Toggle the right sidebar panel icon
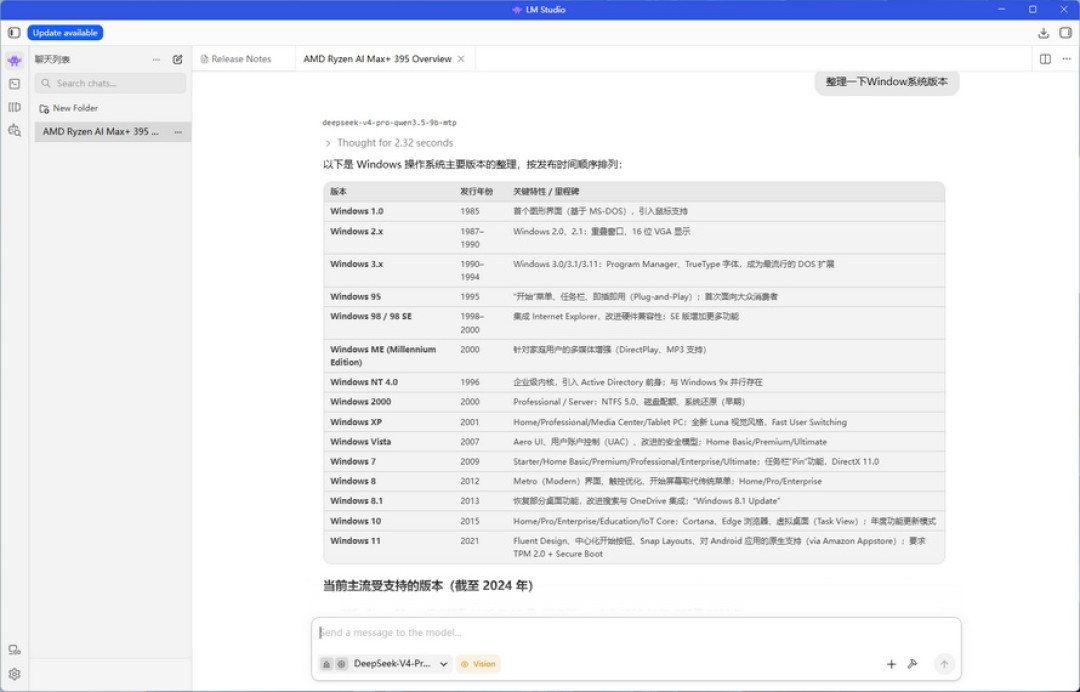The image size is (1080, 692). click(x=1066, y=32)
